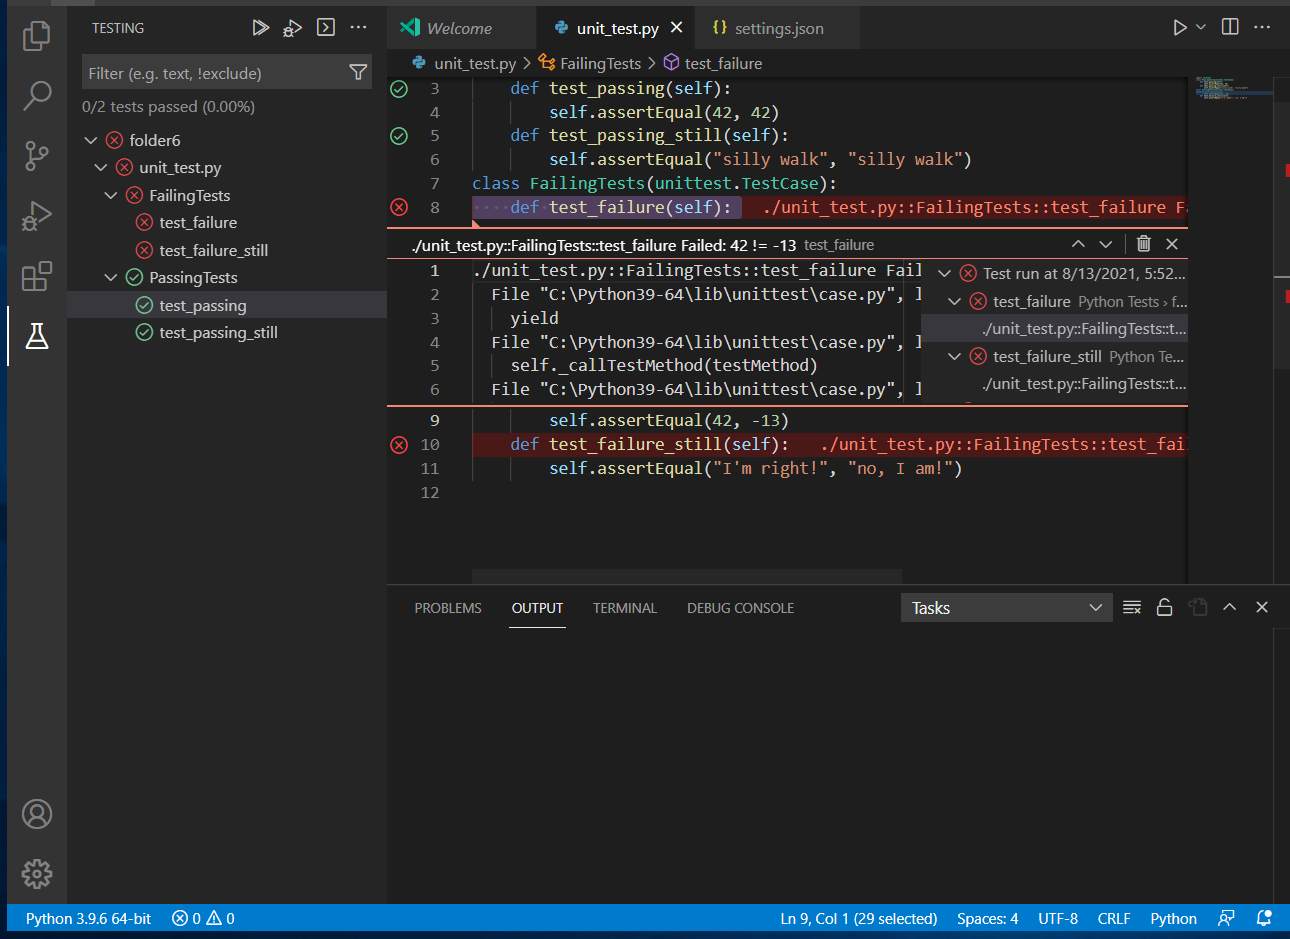This screenshot has height=939, width=1290.
Task: Change line endings via the CRLF status item
Action: tap(1114, 918)
